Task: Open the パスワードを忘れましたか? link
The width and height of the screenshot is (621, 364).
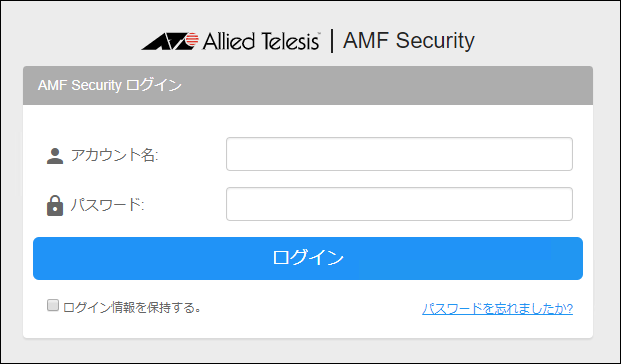Action: pyautogui.click(x=497, y=309)
